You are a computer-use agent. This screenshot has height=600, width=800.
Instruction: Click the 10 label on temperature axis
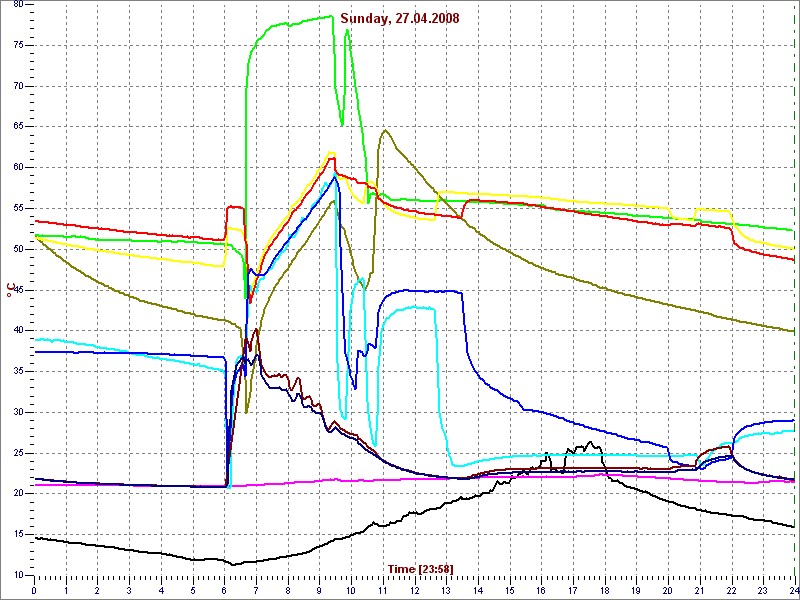pyautogui.click(x=17, y=575)
